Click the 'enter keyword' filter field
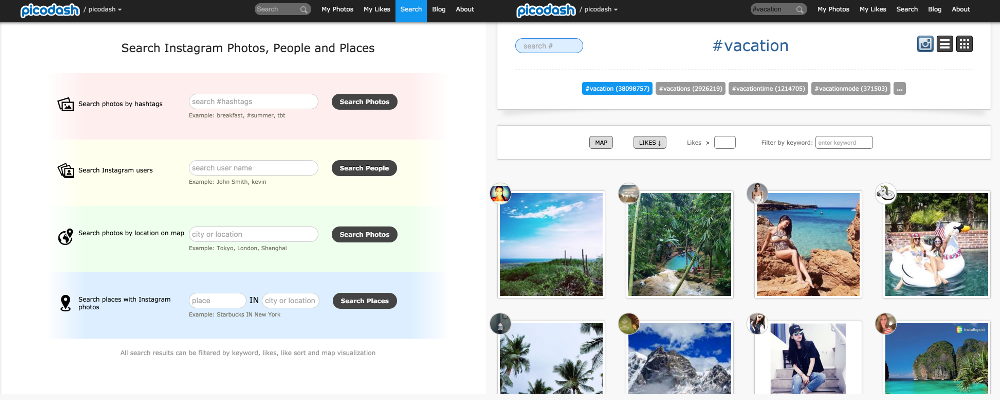Viewport: 1000px width, 400px height. click(x=844, y=142)
